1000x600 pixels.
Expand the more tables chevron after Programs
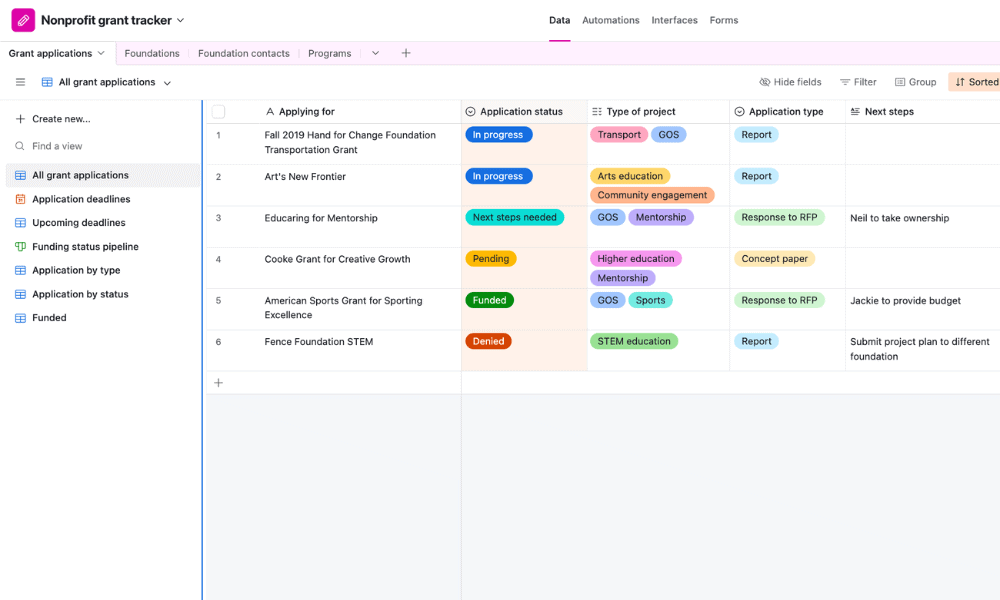(x=376, y=53)
